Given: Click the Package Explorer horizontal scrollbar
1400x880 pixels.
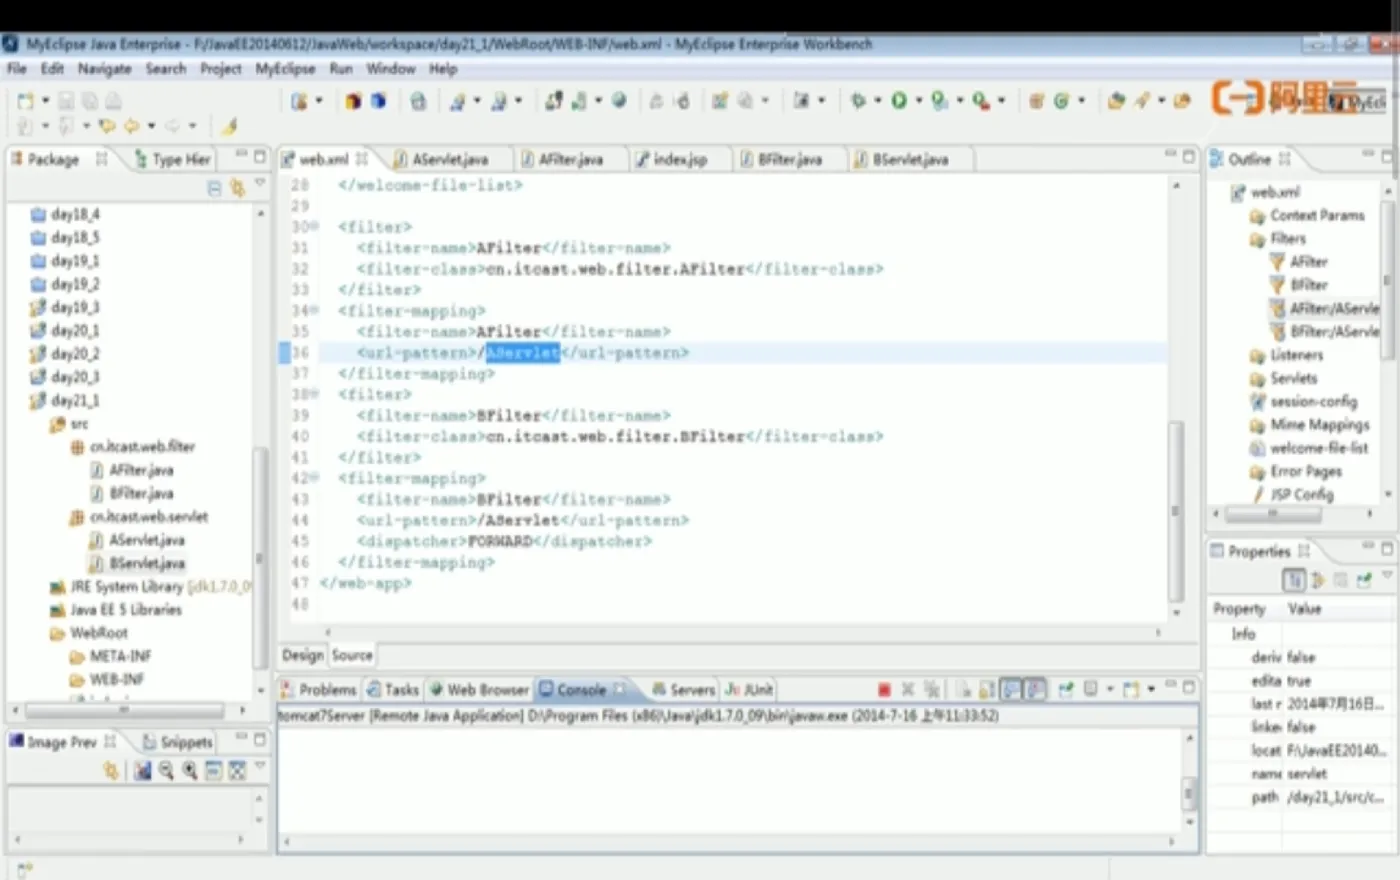Looking at the screenshot, I should coord(124,711).
